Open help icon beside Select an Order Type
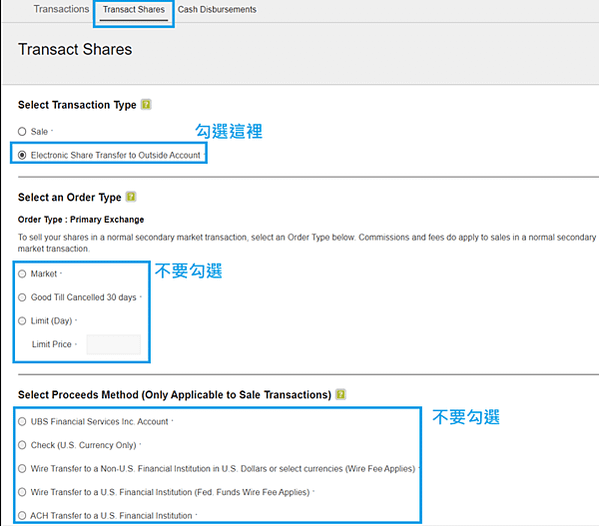The height and width of the screenshot is (526, 599). coord(131,197)
